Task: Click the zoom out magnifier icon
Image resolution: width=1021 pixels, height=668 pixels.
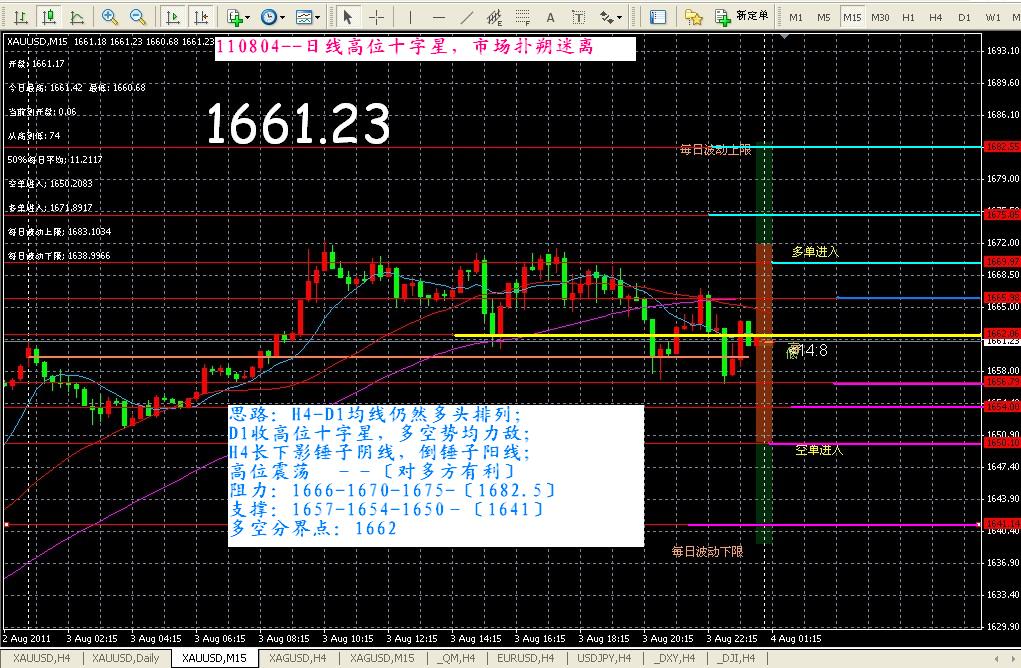Action: pyautogui.click(x=138, y=17)
